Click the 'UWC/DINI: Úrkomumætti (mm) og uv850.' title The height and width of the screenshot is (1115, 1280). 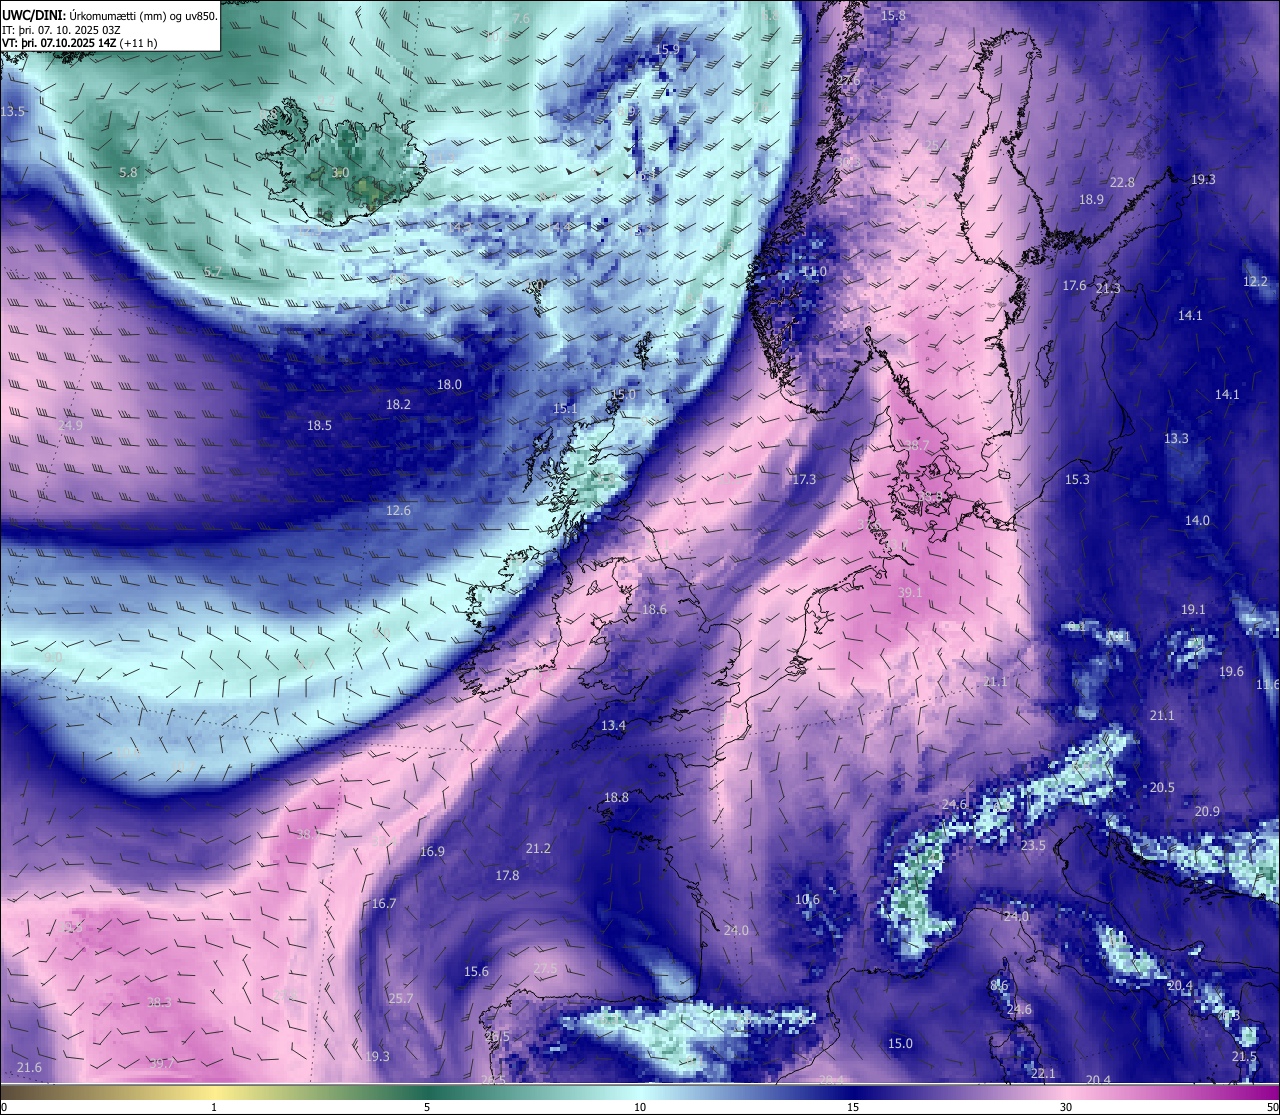pos(109,16)
